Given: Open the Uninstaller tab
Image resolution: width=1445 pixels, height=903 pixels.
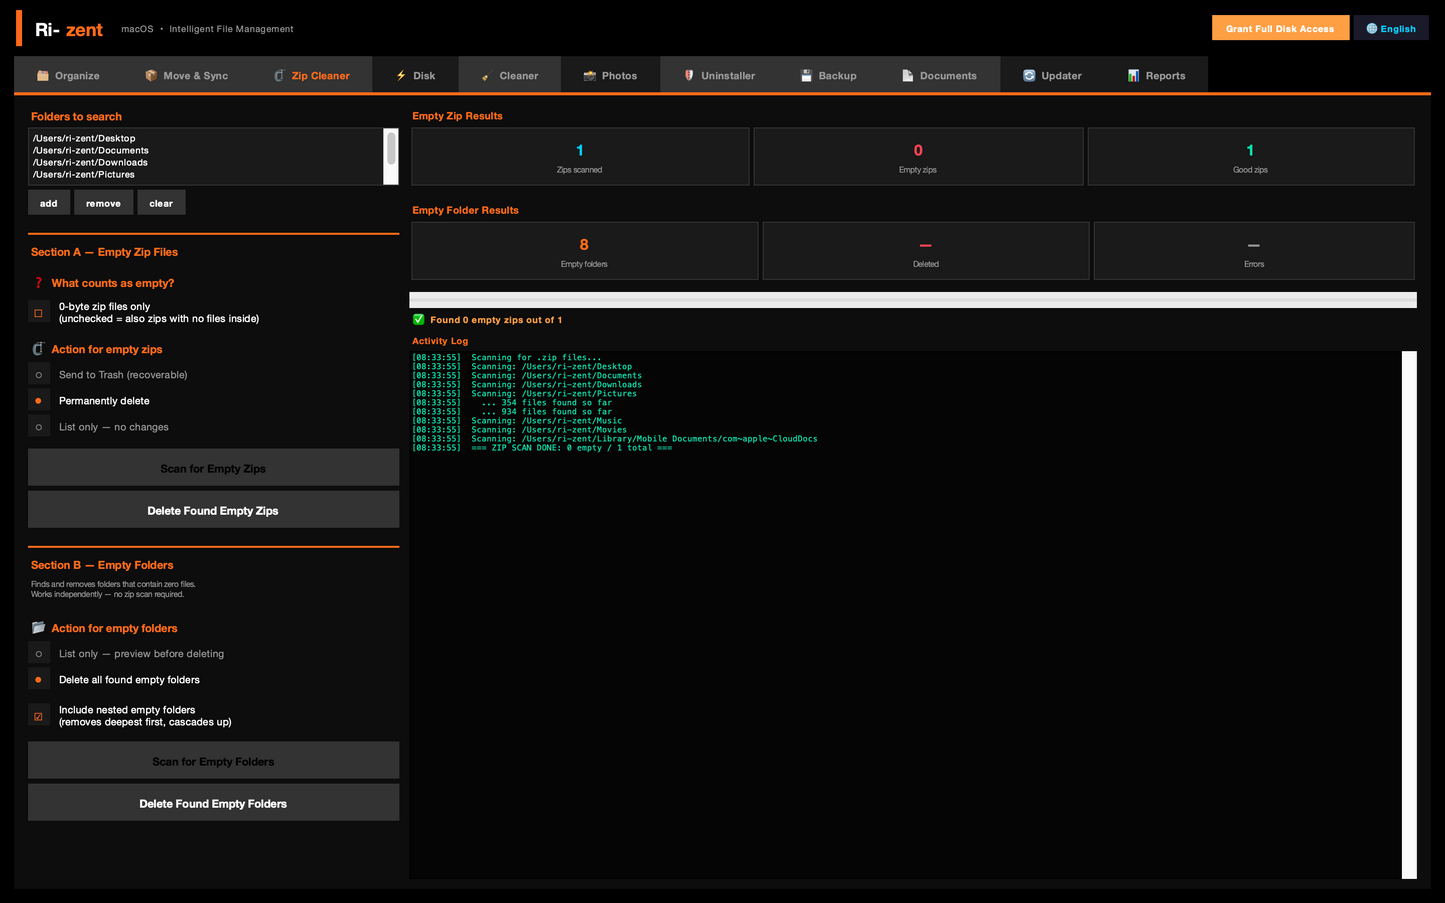Looking at the screenshot, I should click(x=719, y=75).
